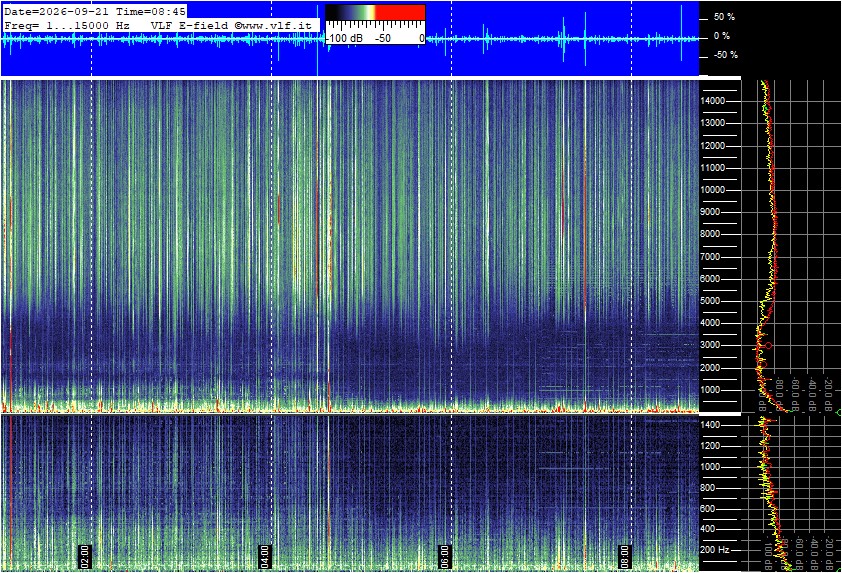Click the 8000 frequency axis label

(710, 234)
